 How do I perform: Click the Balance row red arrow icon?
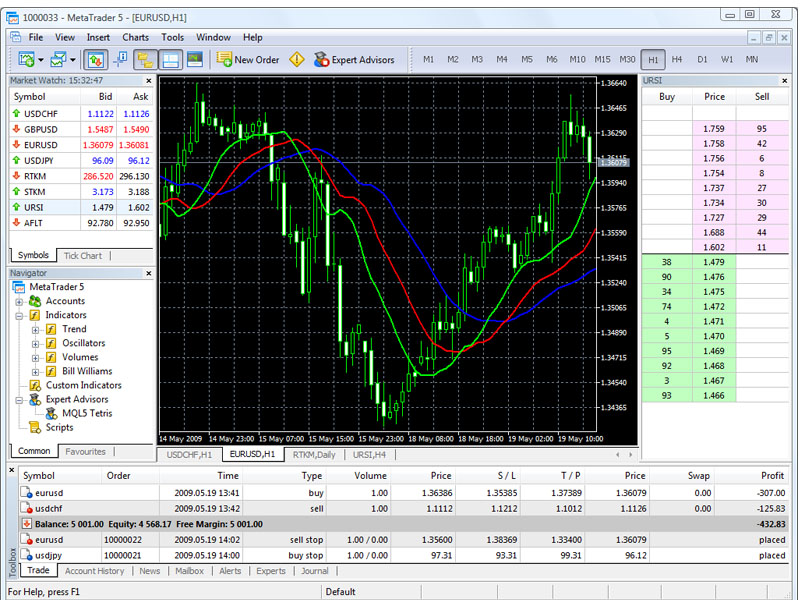click(x=27, y=524)
